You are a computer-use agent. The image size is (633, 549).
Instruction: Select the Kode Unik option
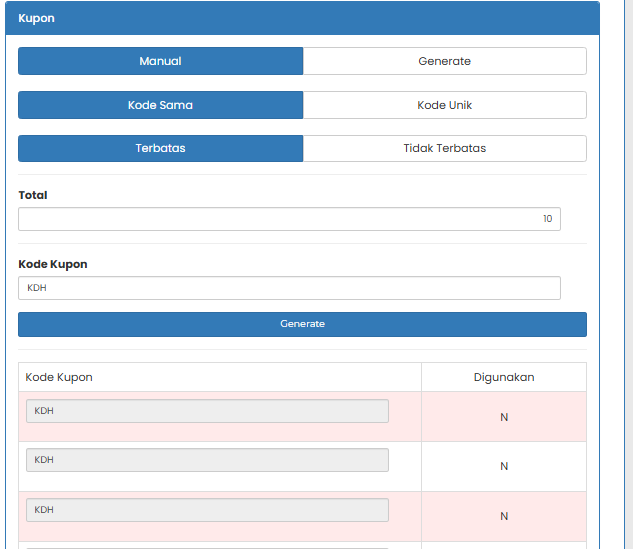pos(444,105)
